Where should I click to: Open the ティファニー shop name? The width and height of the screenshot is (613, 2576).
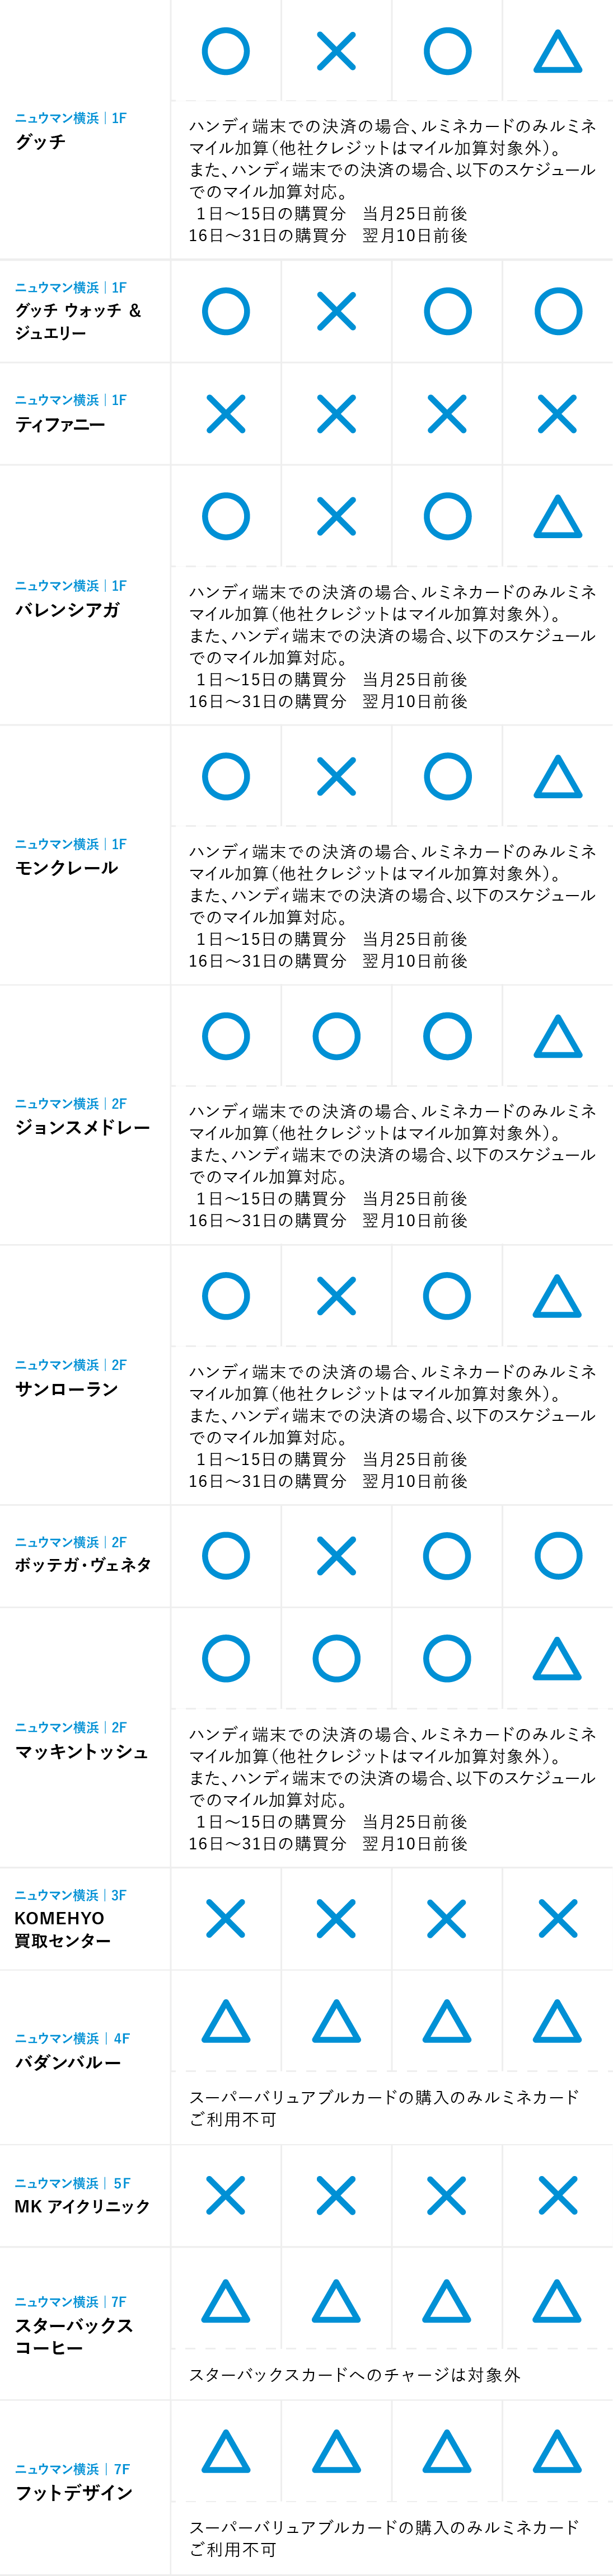pos(60,425)
